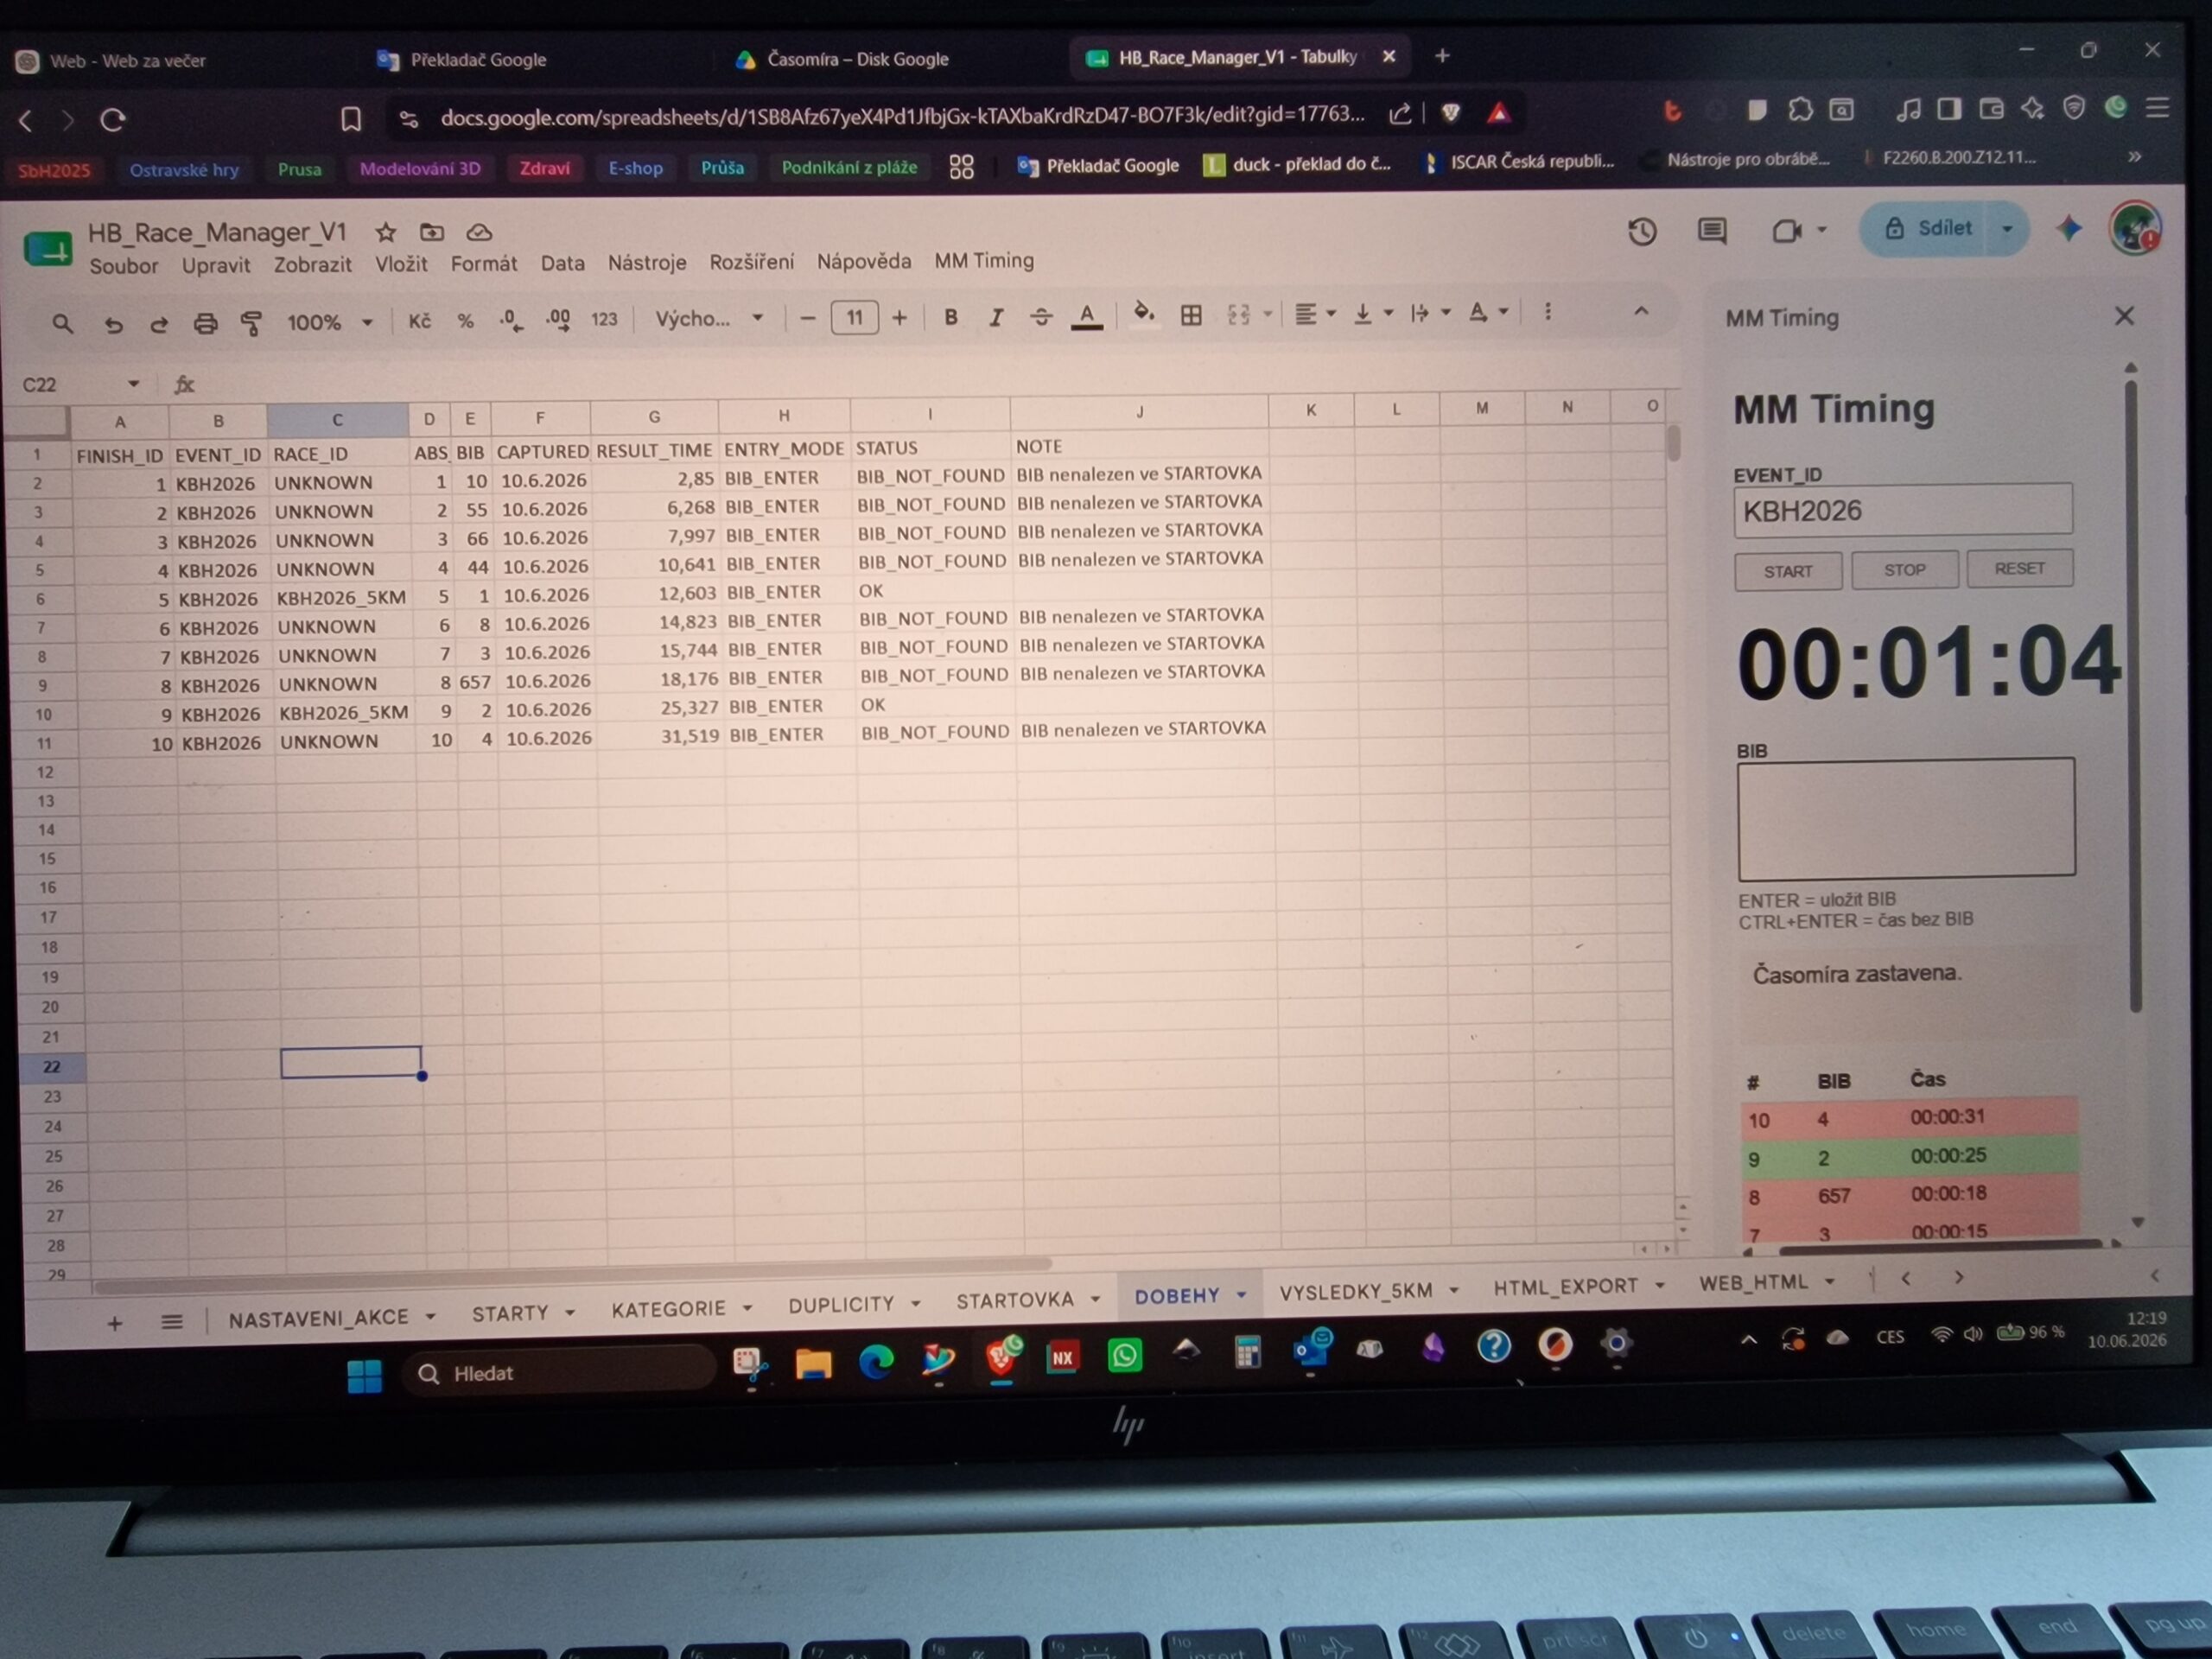Open WhatsApp from the taskbar
The image size is (2212, 1659).
coord(1124,1356)
